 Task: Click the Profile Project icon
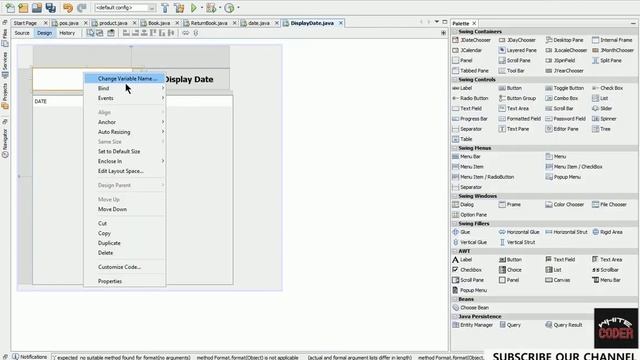[x=229, y=7]
